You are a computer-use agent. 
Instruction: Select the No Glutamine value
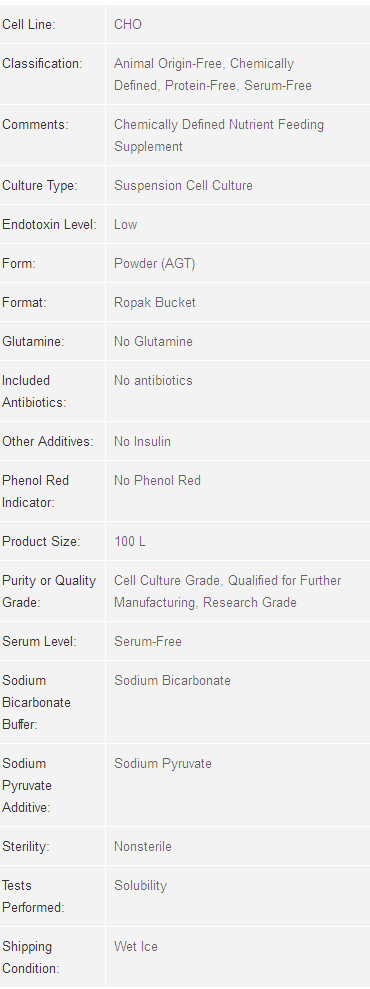click(153, 342)
